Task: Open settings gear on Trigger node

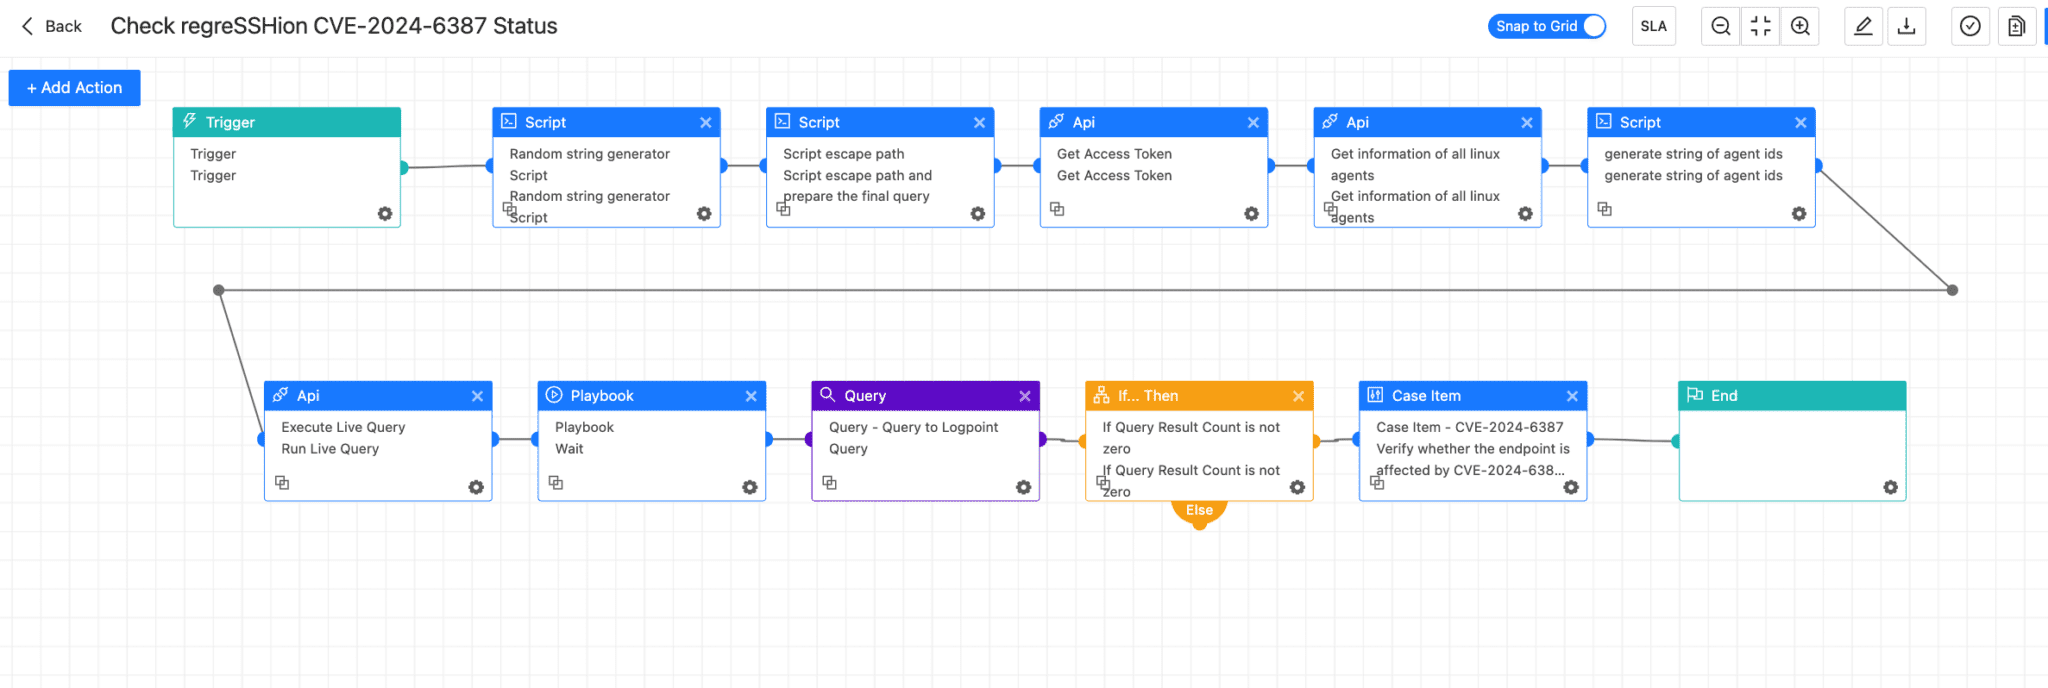Action: (x=385, y=214)
